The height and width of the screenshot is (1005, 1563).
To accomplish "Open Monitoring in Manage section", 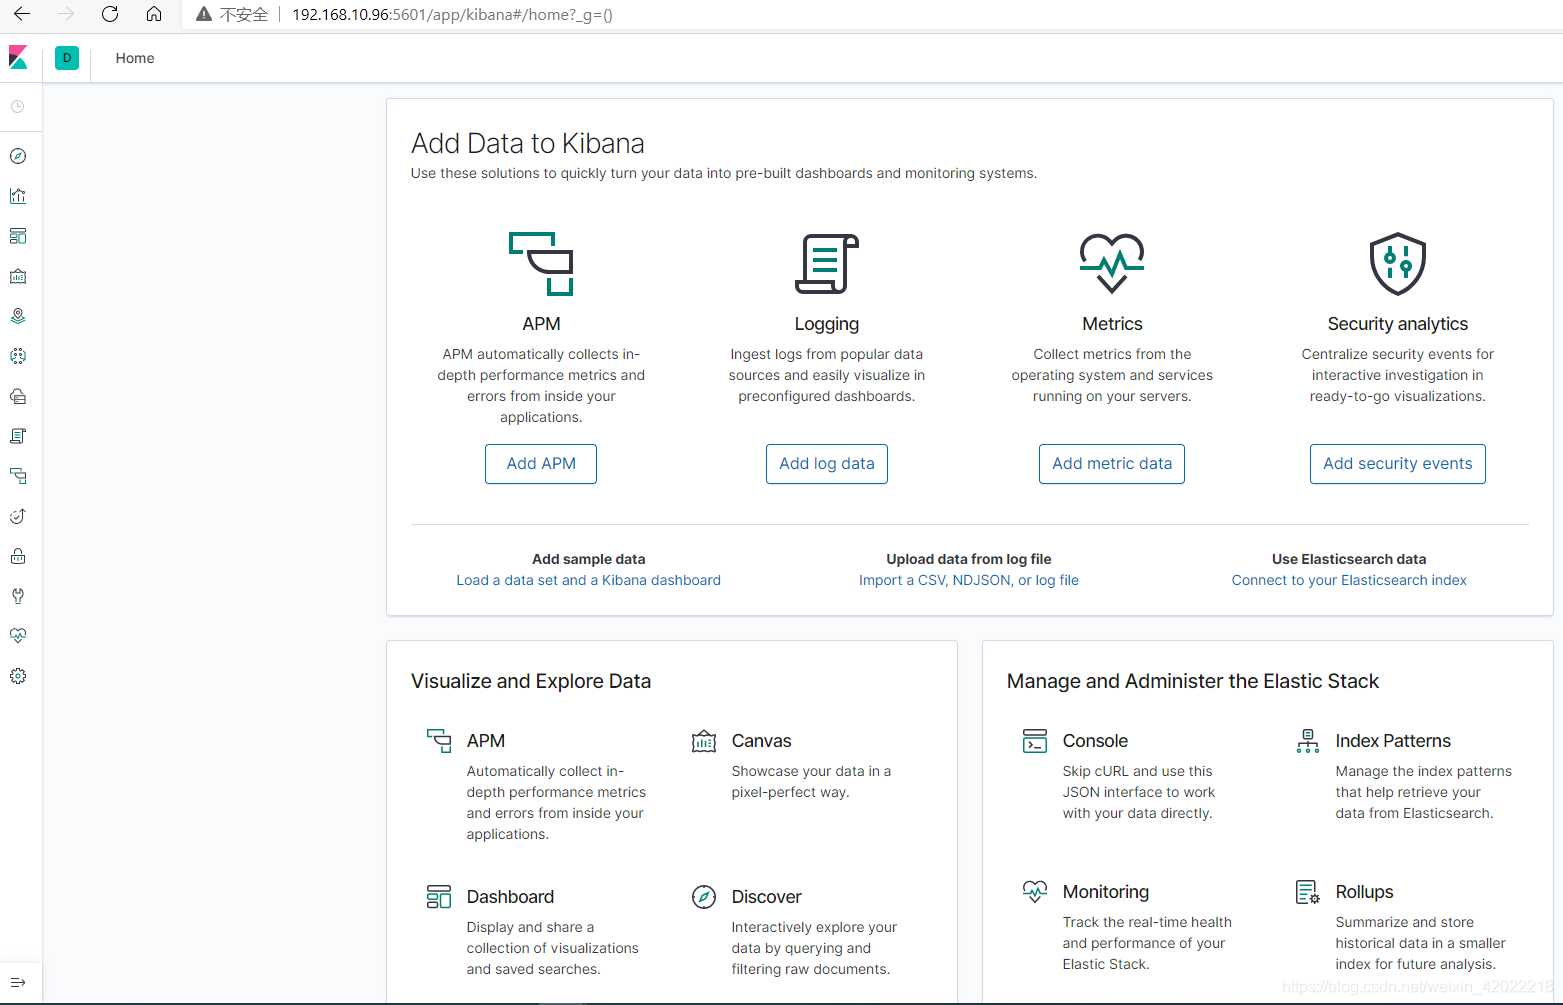I will 1106,892.
